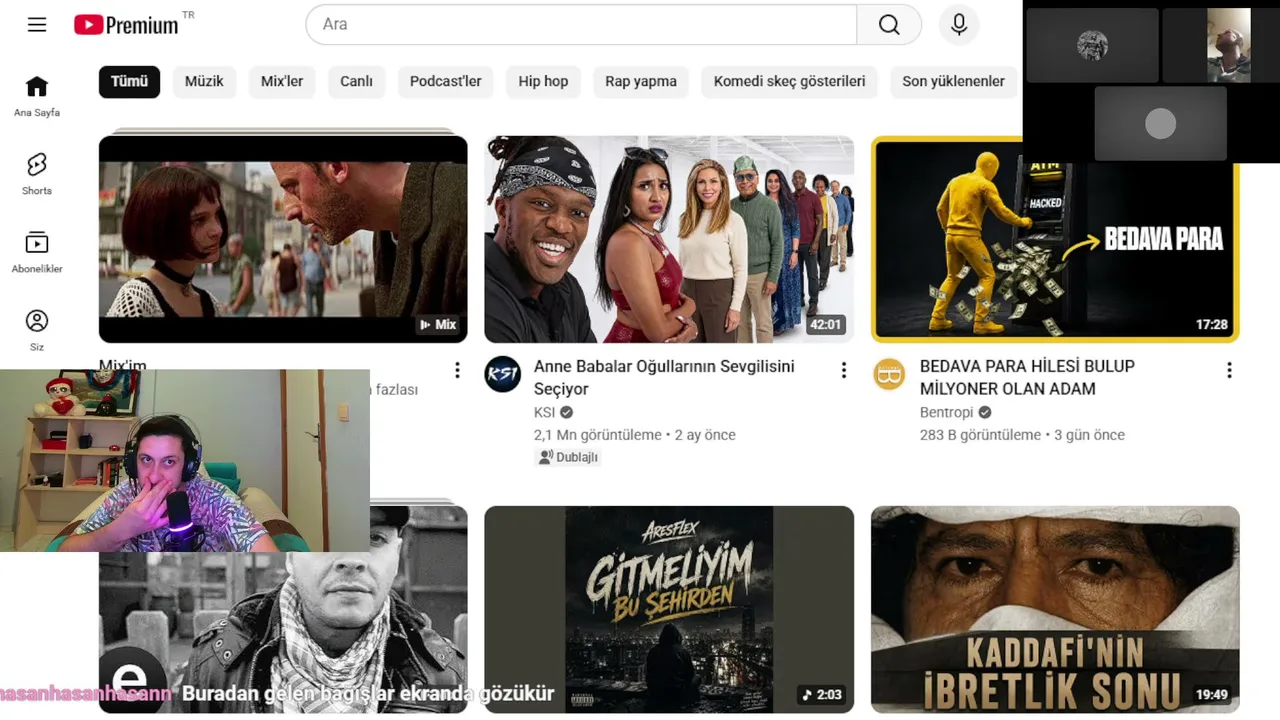
Task: Open Bentropi channel avatar
Action: pyautogui.click(x=889, y=374)
